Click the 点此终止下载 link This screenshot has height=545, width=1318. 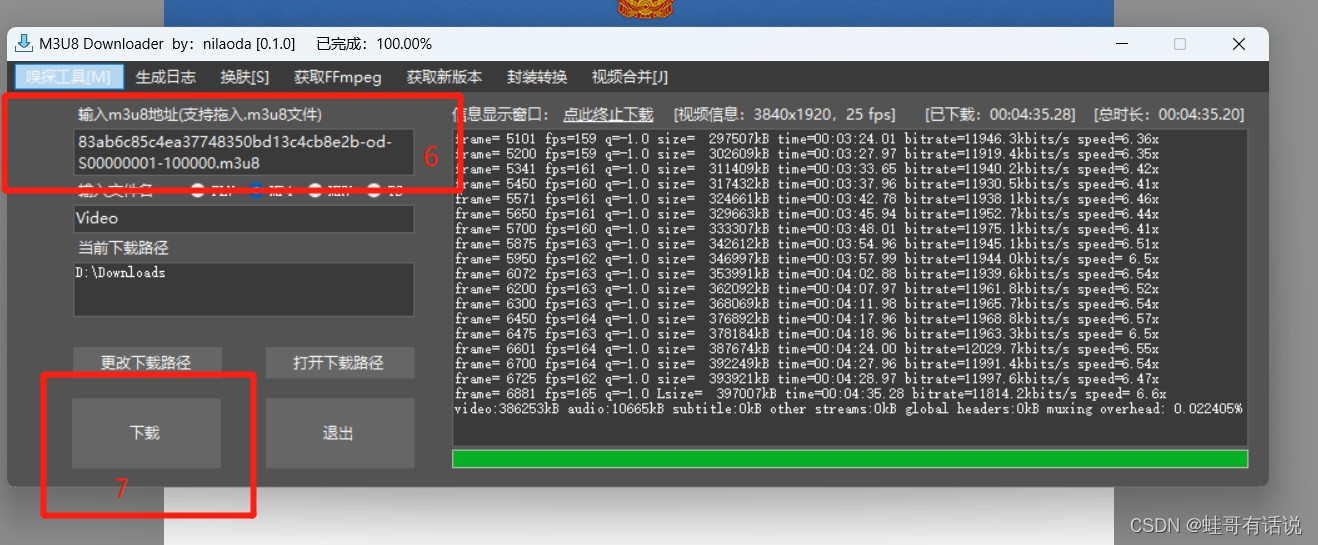608,114
